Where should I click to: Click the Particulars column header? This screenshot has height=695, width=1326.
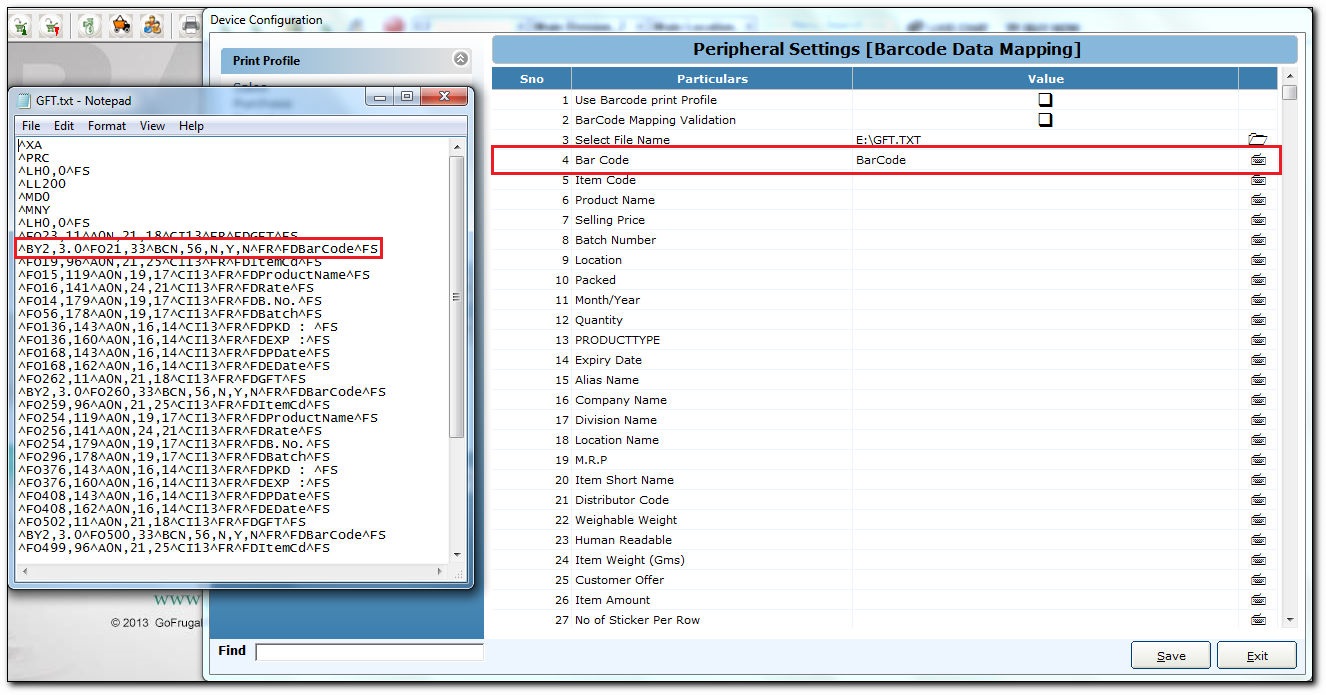click(712, 78)
